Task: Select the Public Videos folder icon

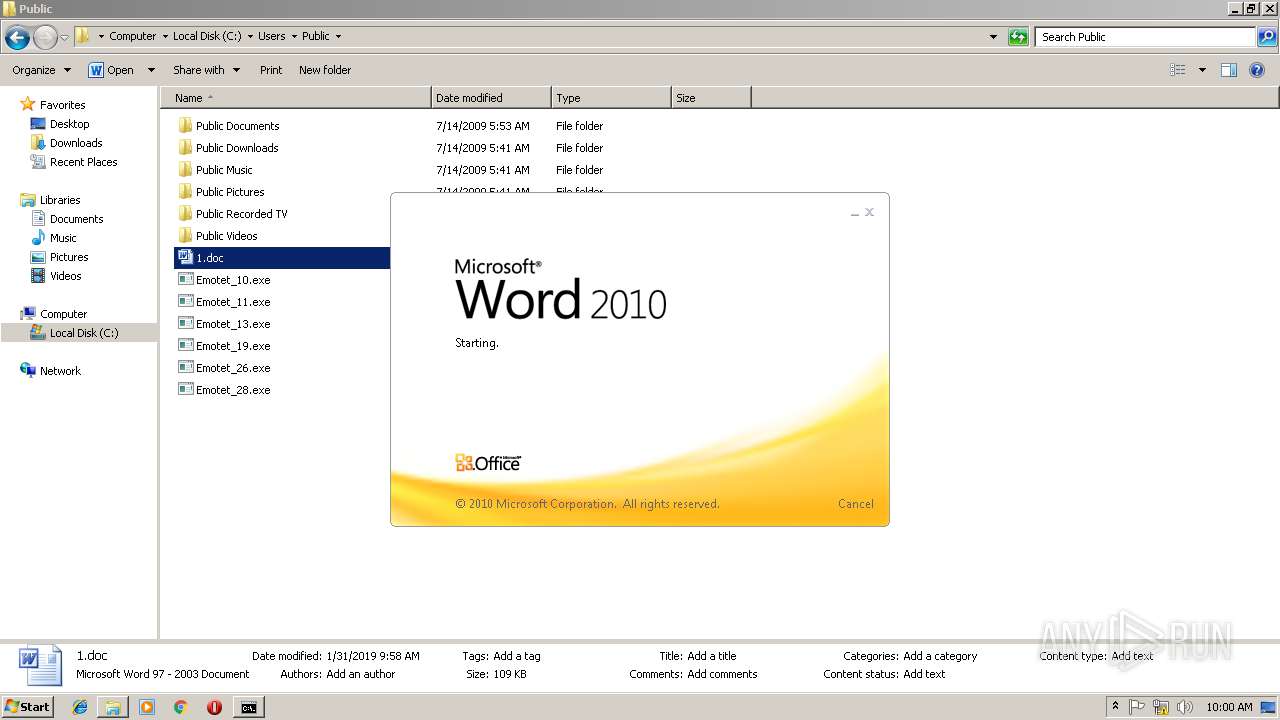Action: [x=185, y=236]
